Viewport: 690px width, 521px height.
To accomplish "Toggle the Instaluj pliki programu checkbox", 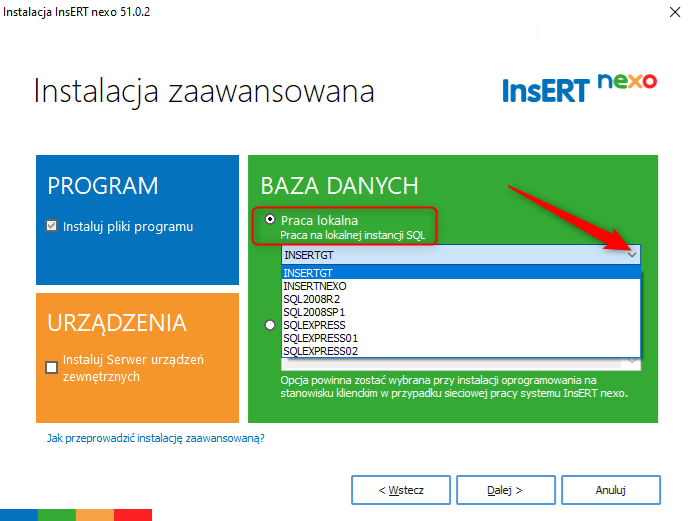I will point(51,226).
